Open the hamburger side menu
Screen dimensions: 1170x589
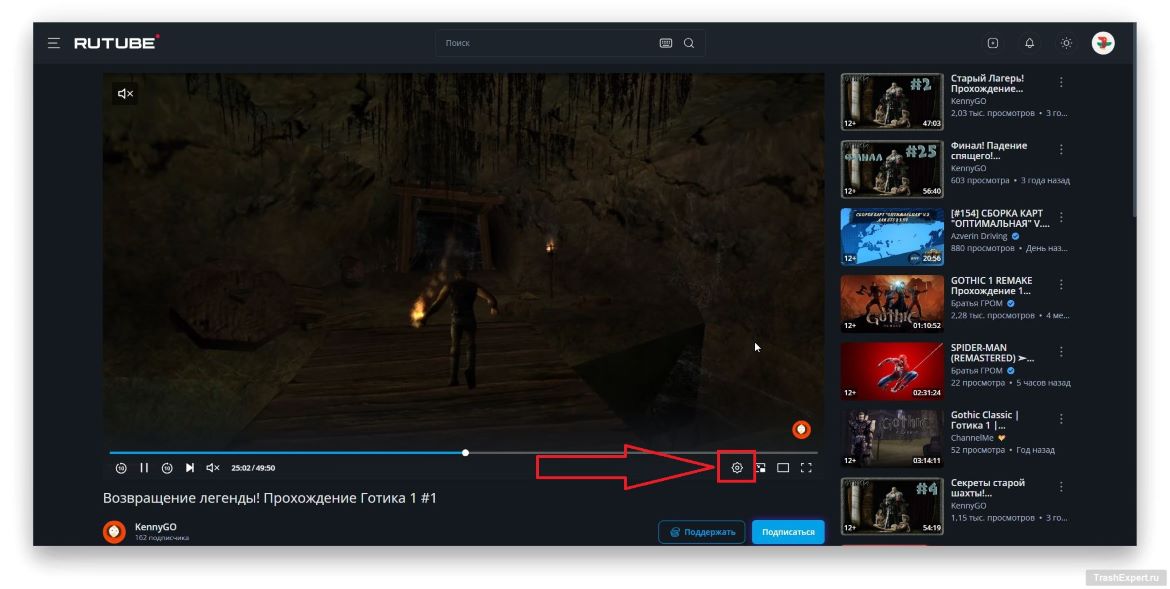(x=53, y=43)
